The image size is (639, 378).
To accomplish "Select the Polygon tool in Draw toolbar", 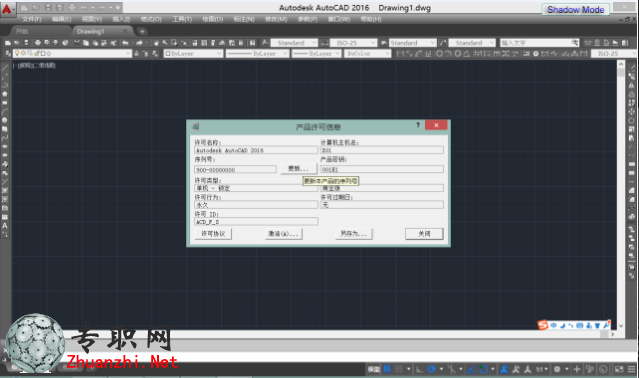I will (5, 94).
